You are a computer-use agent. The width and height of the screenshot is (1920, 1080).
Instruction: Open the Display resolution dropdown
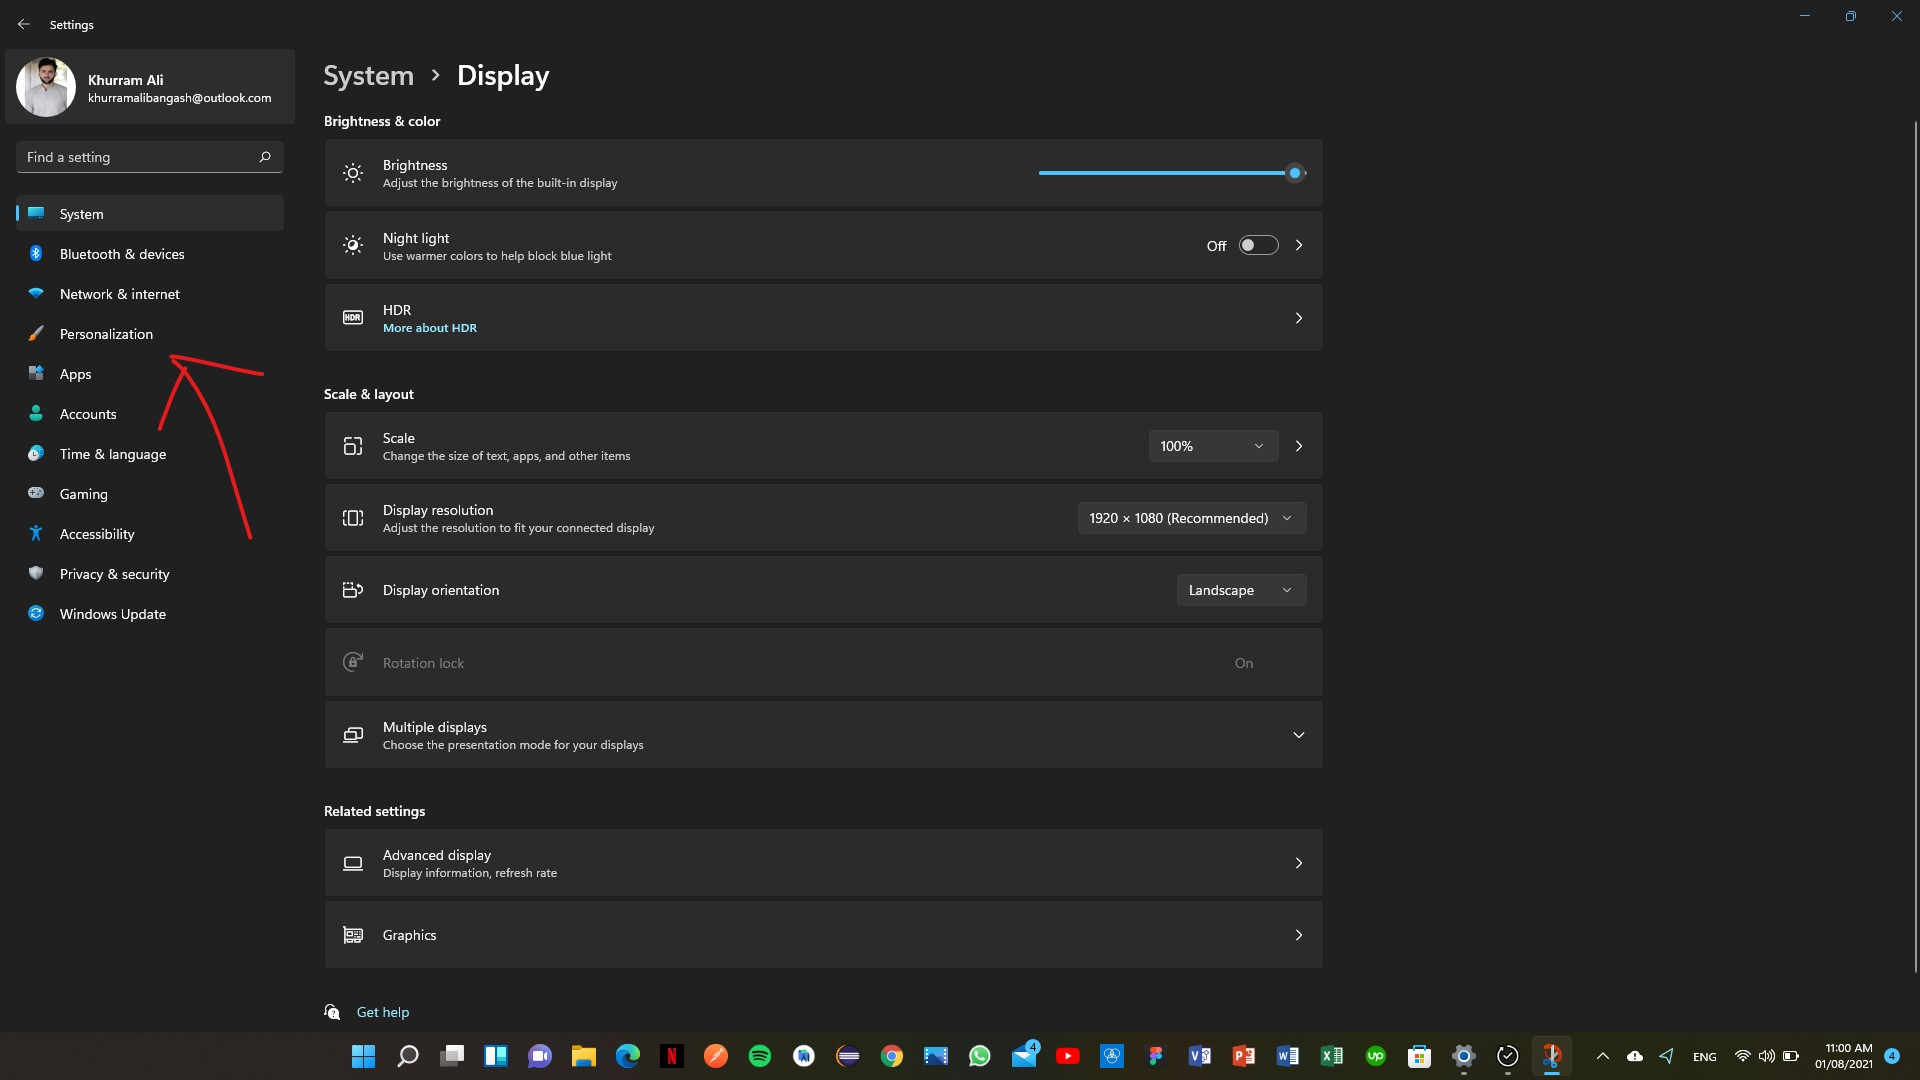click(1190, 517)
